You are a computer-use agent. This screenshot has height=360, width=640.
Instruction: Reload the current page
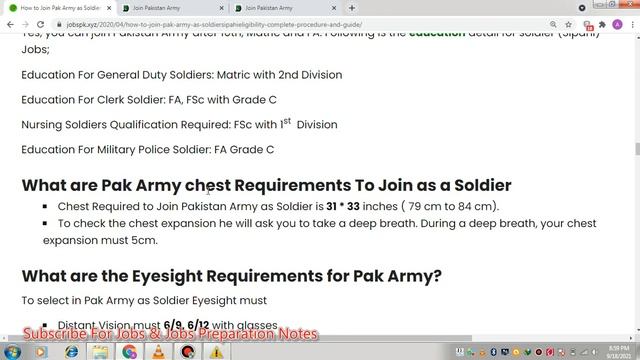tap(40, 24)
